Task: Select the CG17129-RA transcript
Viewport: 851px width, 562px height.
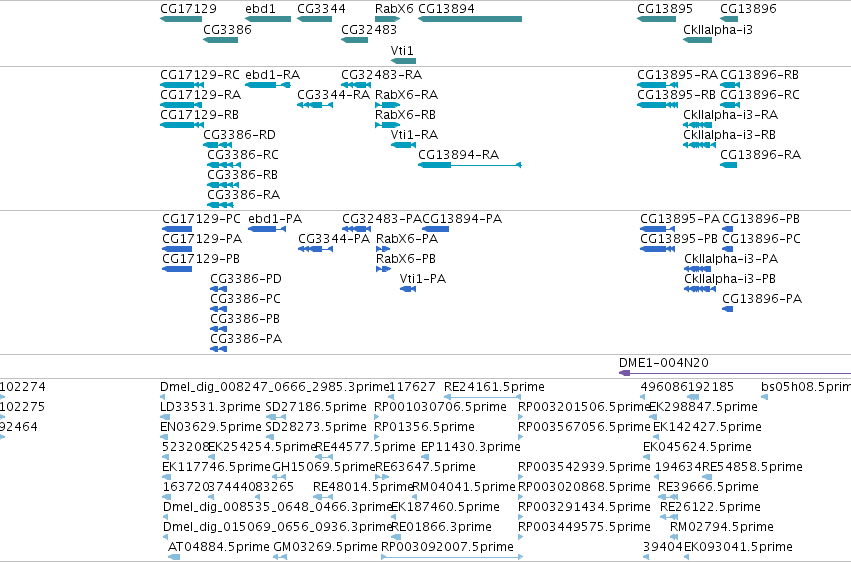Action: [181, 105]
